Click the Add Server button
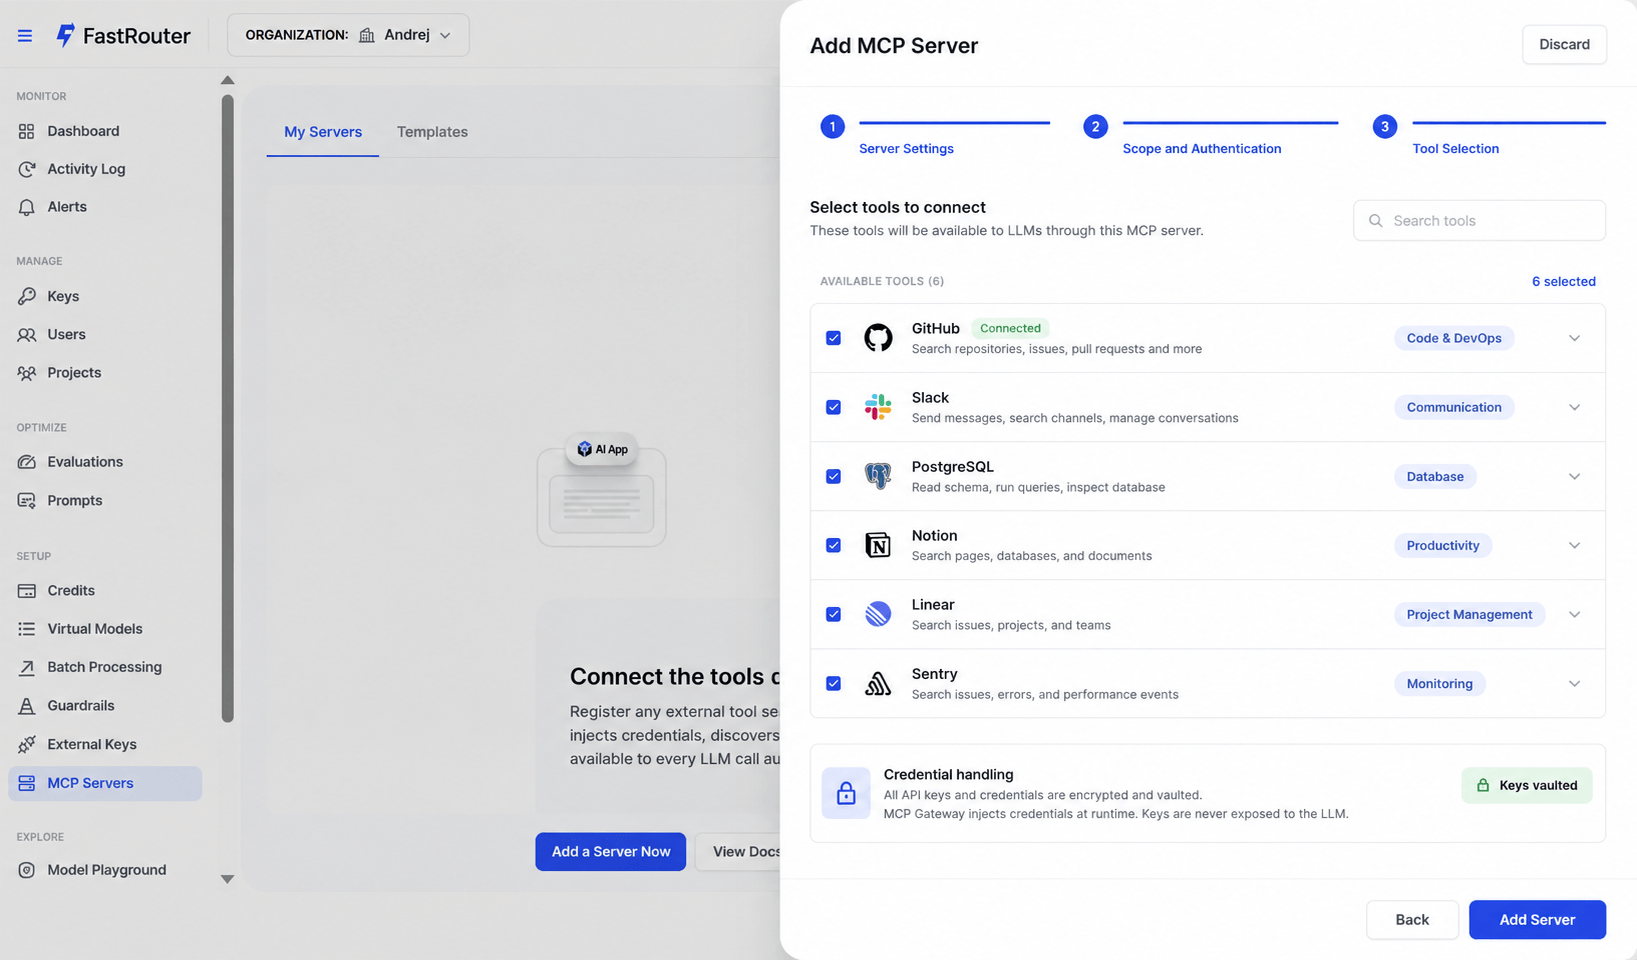The image size is (1637, 960). 1537,920
